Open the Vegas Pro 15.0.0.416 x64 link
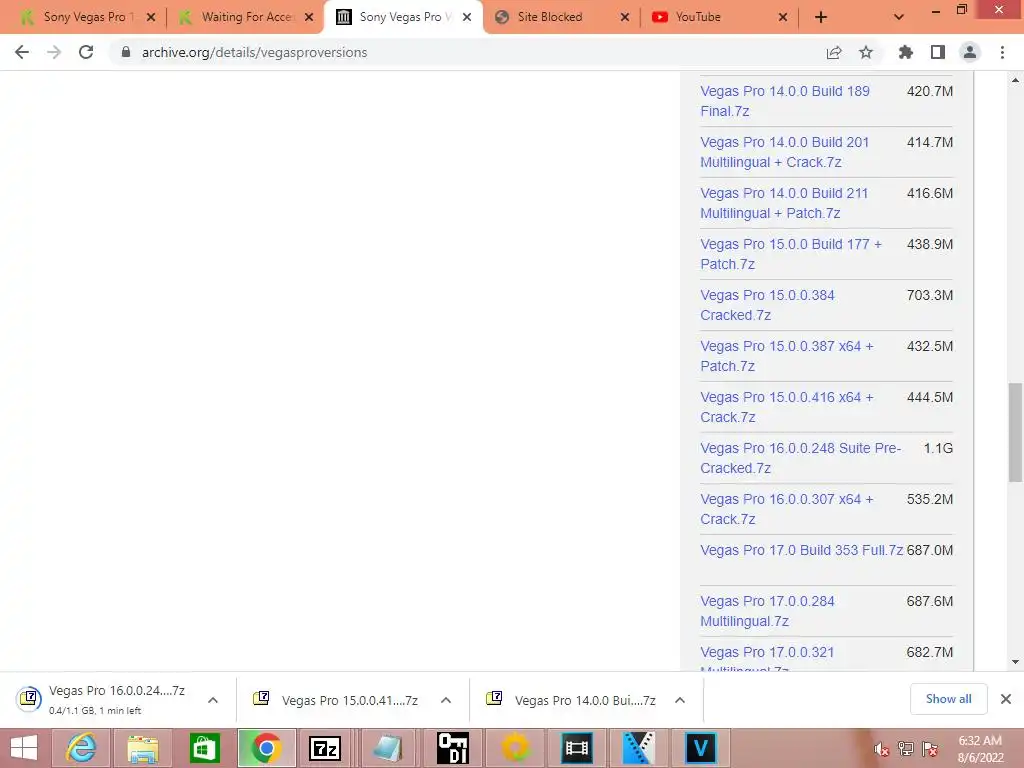Image resolution: width=1024 pixels, height=768 pixels. [787, 407]
